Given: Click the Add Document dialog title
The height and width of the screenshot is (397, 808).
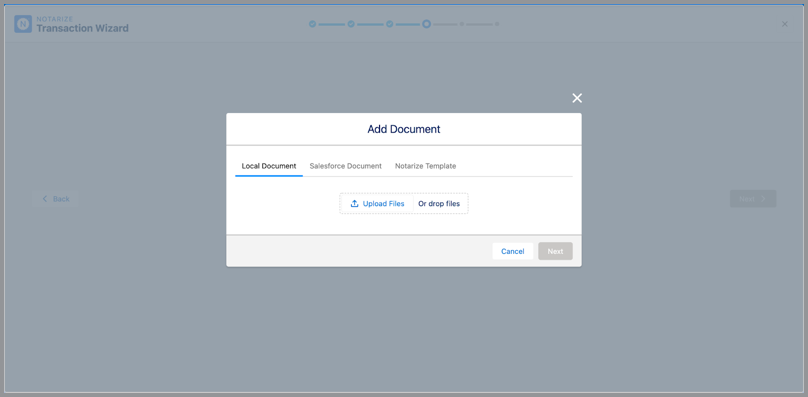Looking at the screenshot, I should pos(404,129).
